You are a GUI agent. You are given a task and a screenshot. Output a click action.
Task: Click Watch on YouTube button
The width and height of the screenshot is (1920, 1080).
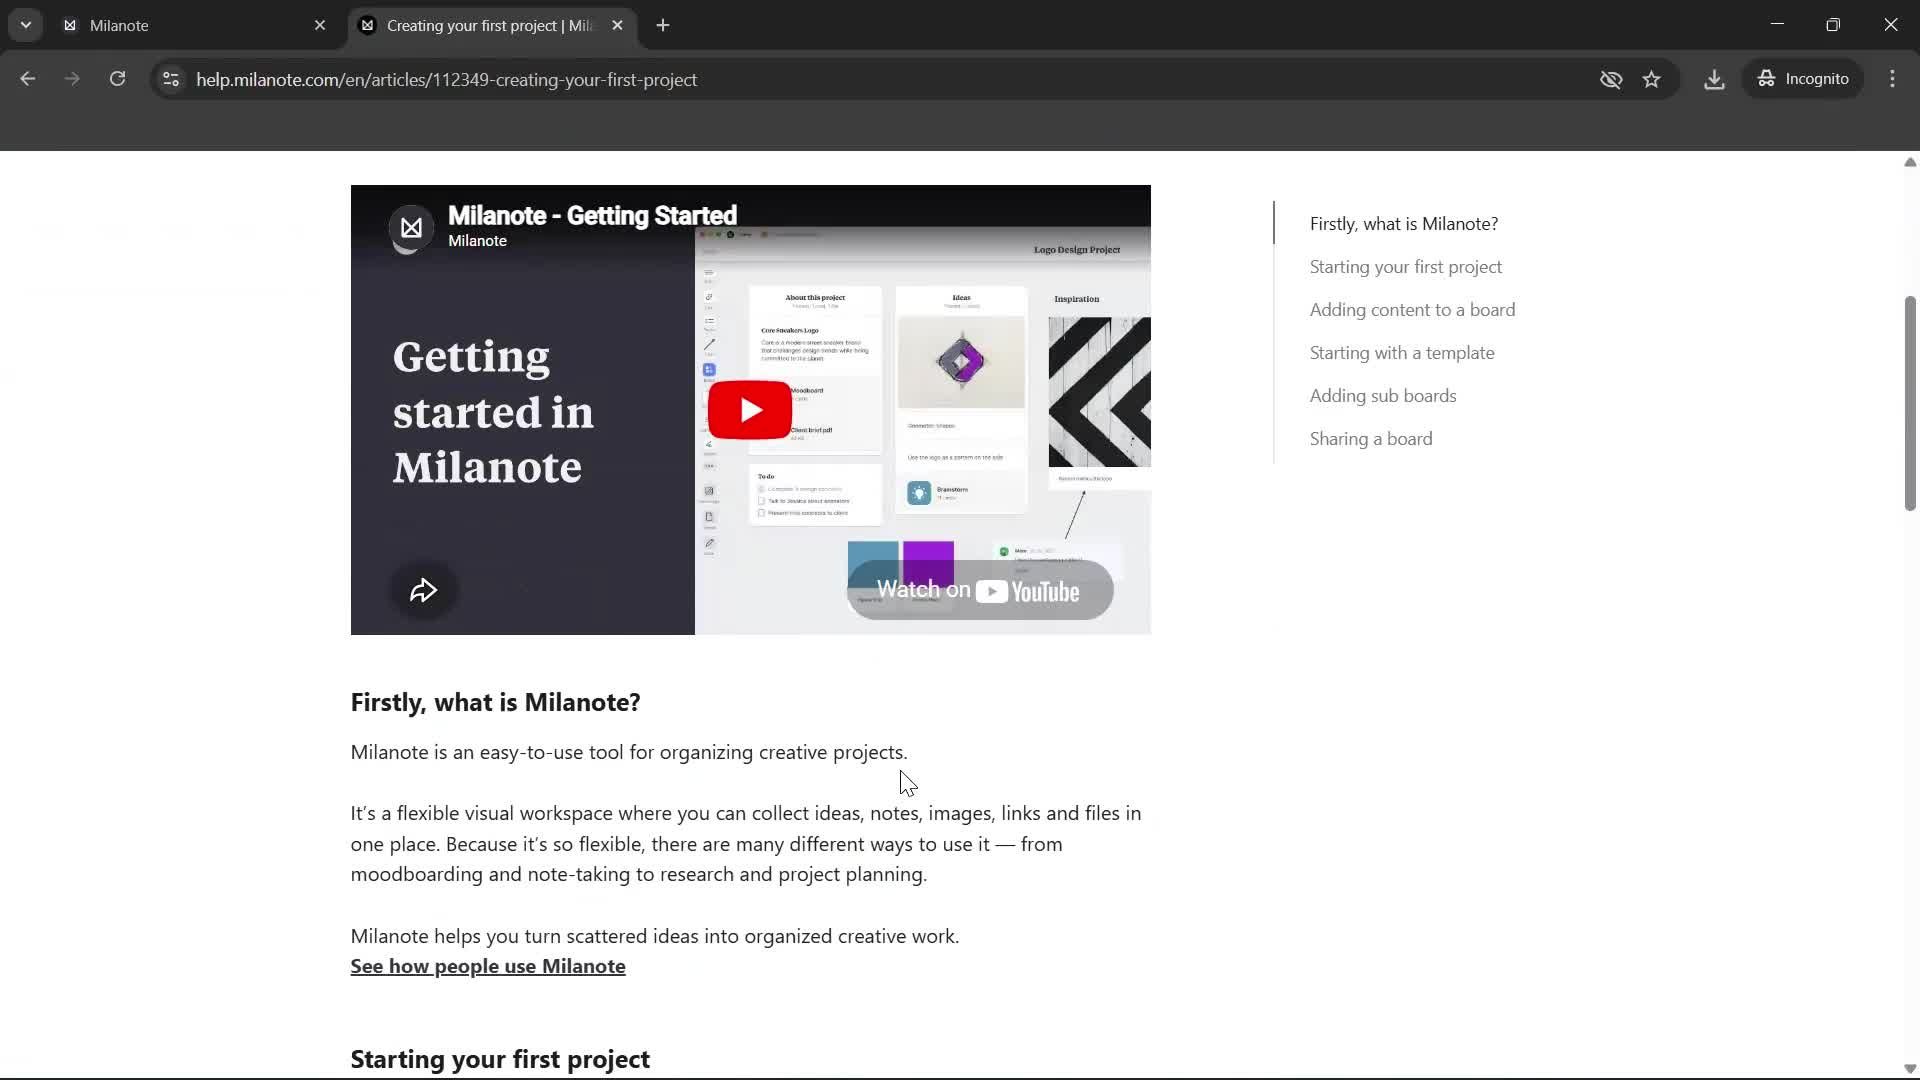tap(978, 590)
